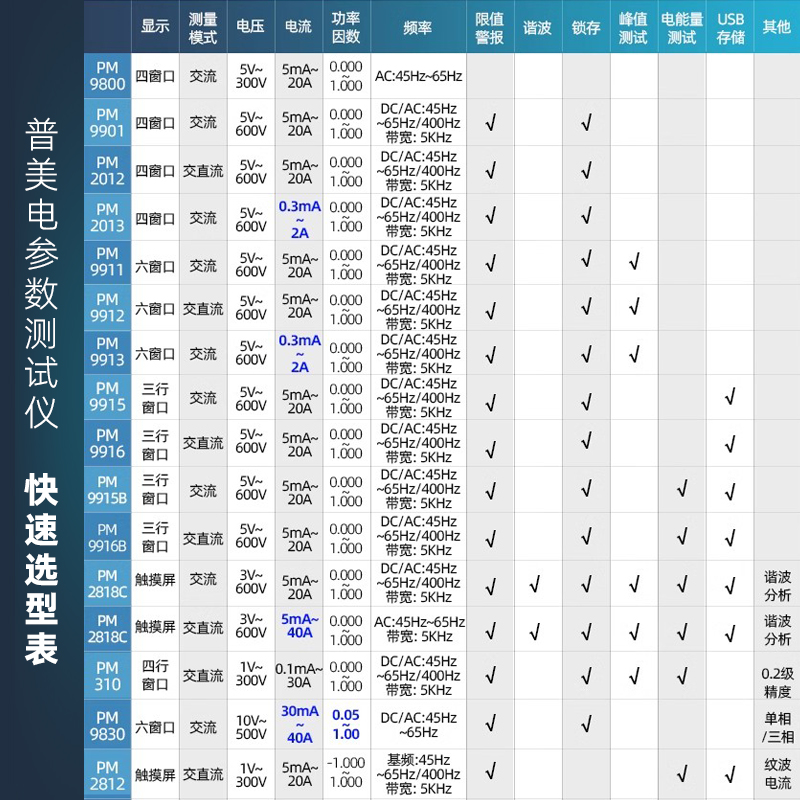Select the PM 2013 model cell
The image size is (800, 800).
pos(107,217)
